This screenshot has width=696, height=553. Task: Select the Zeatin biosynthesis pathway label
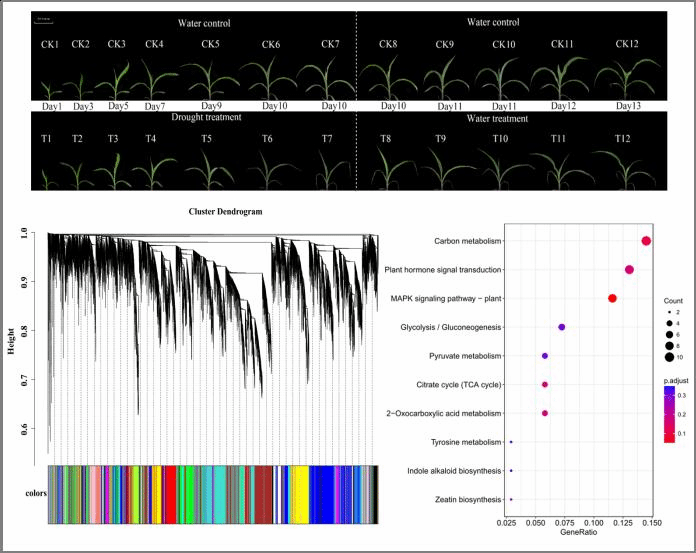(468, 499)
